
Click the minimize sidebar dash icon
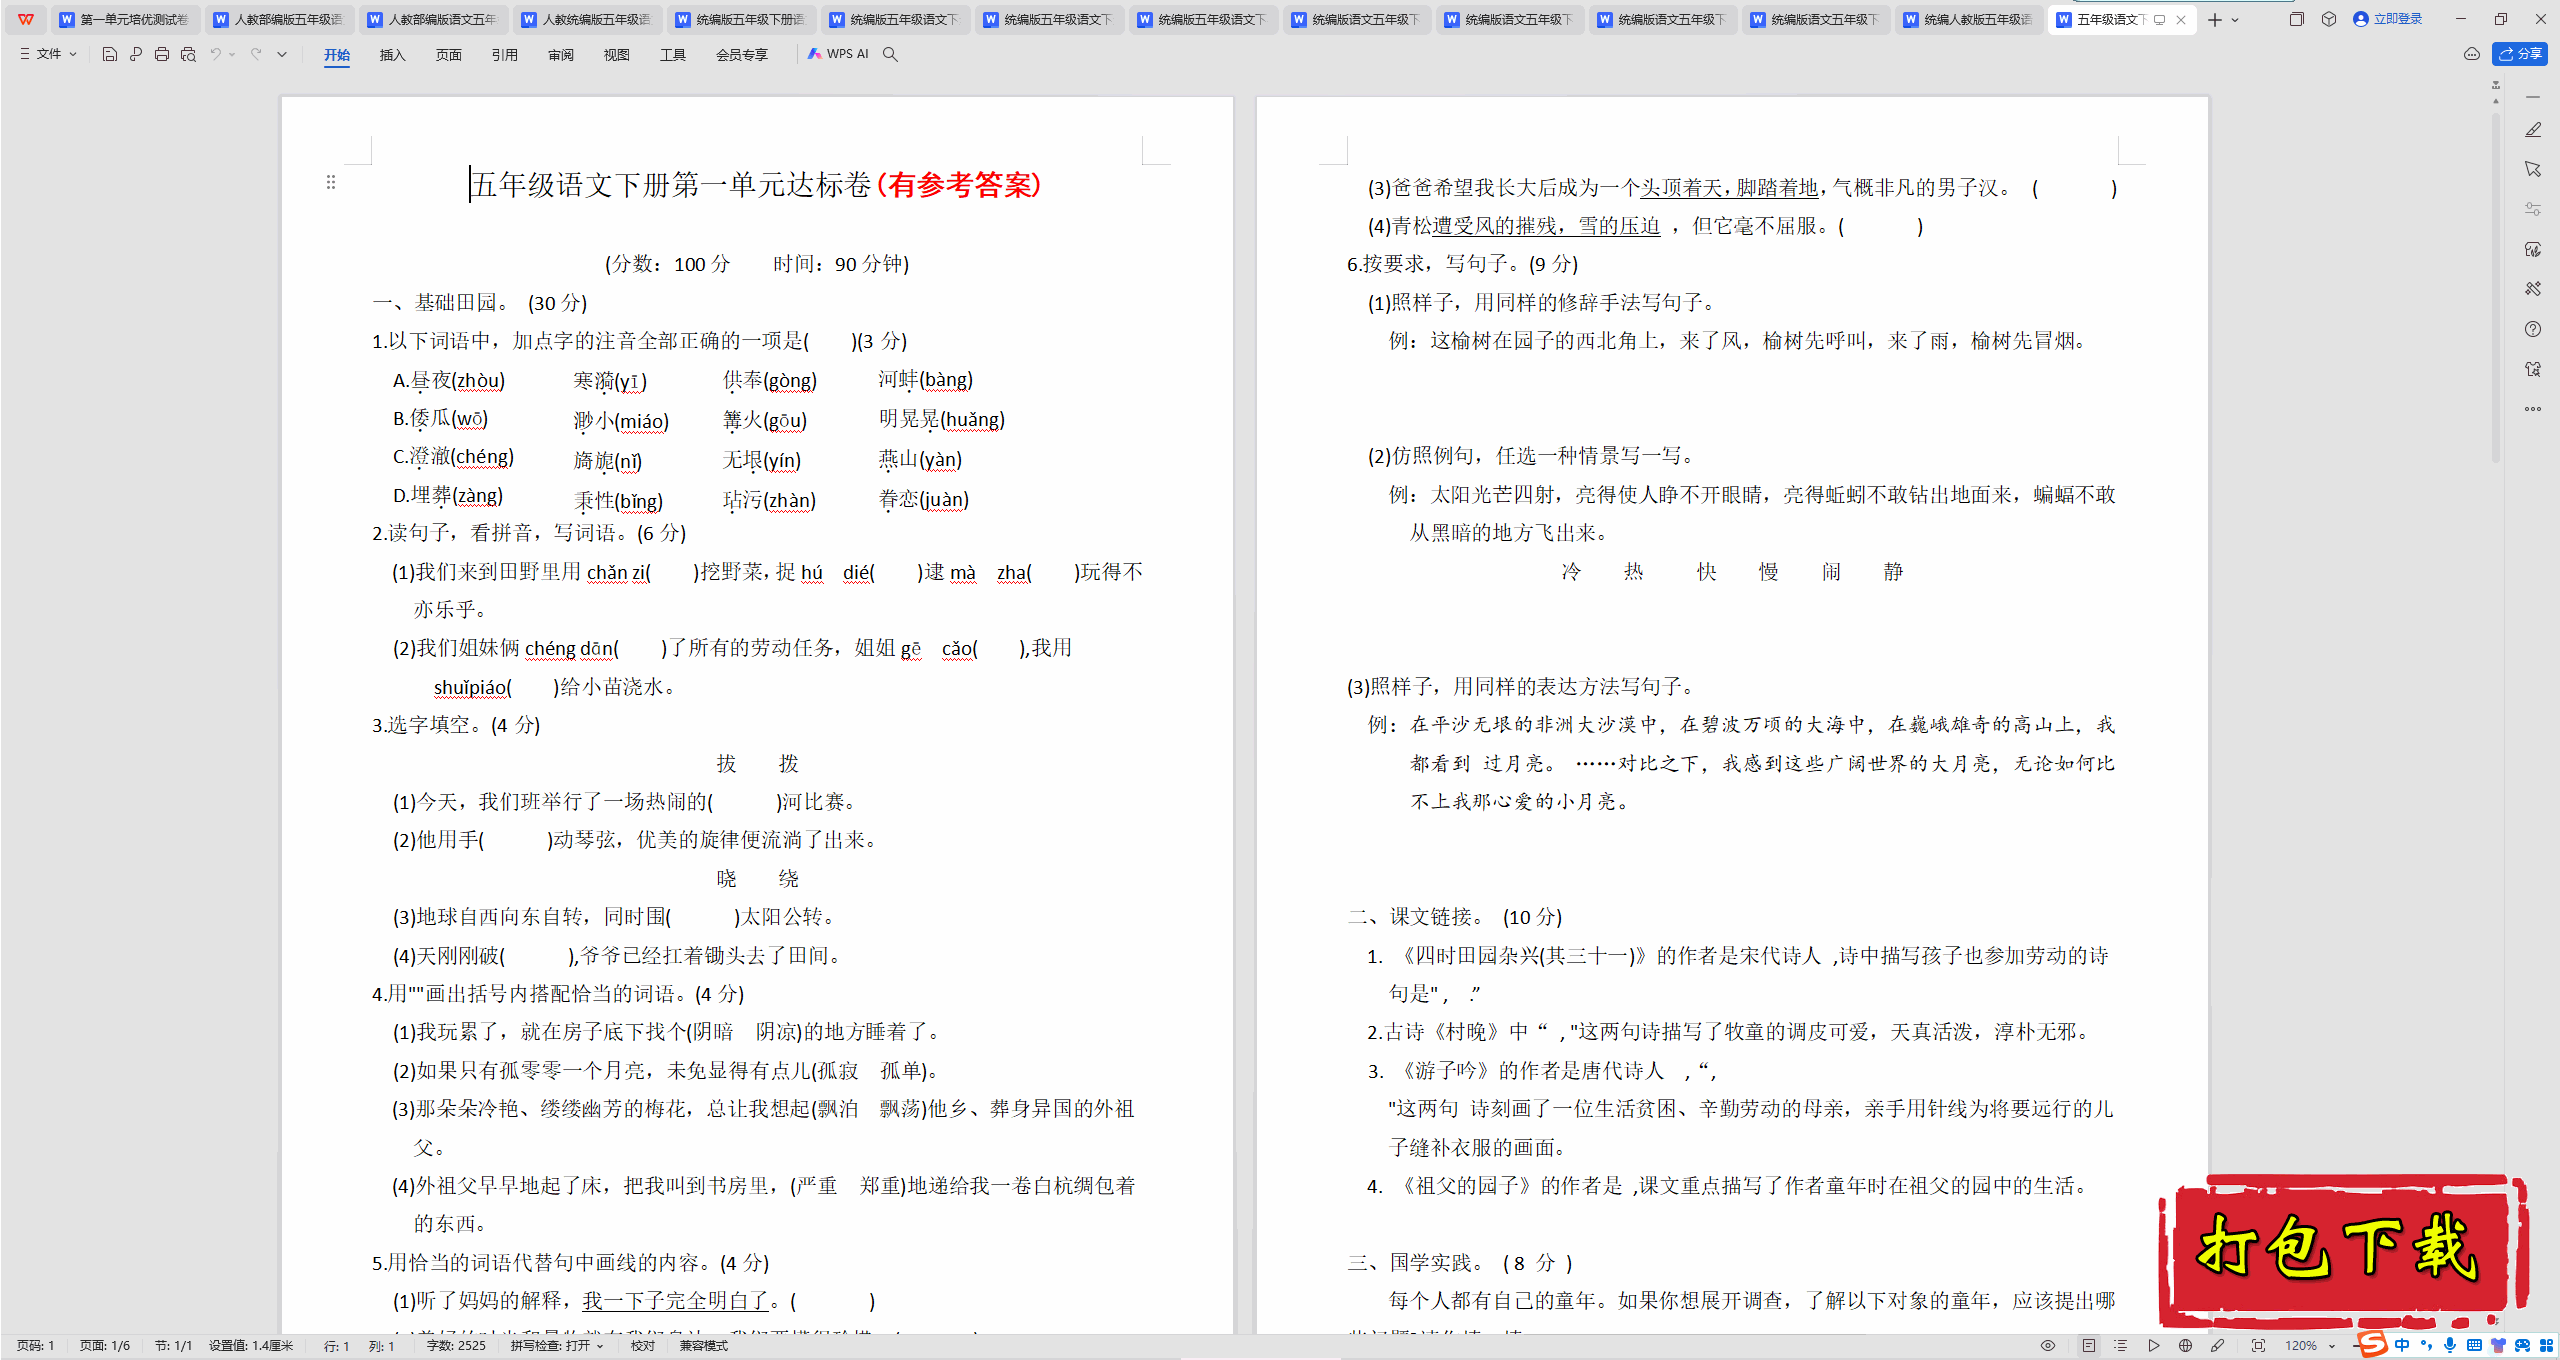(2533, 97)
